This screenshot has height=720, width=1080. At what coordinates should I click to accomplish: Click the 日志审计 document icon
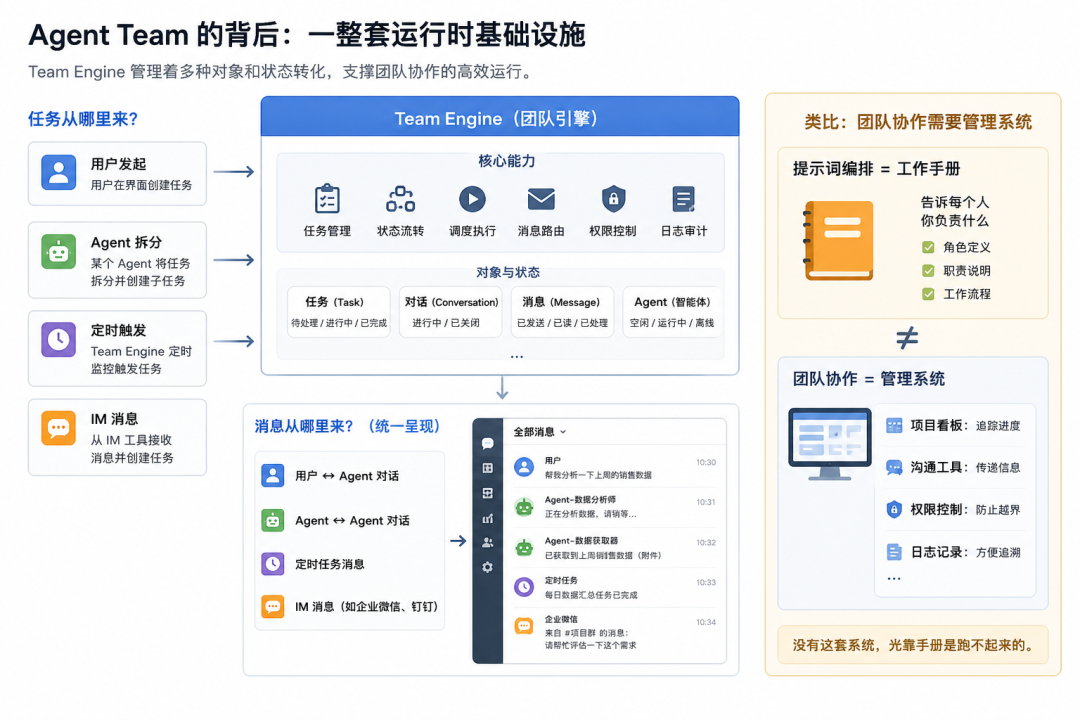[x=683, y=199]
